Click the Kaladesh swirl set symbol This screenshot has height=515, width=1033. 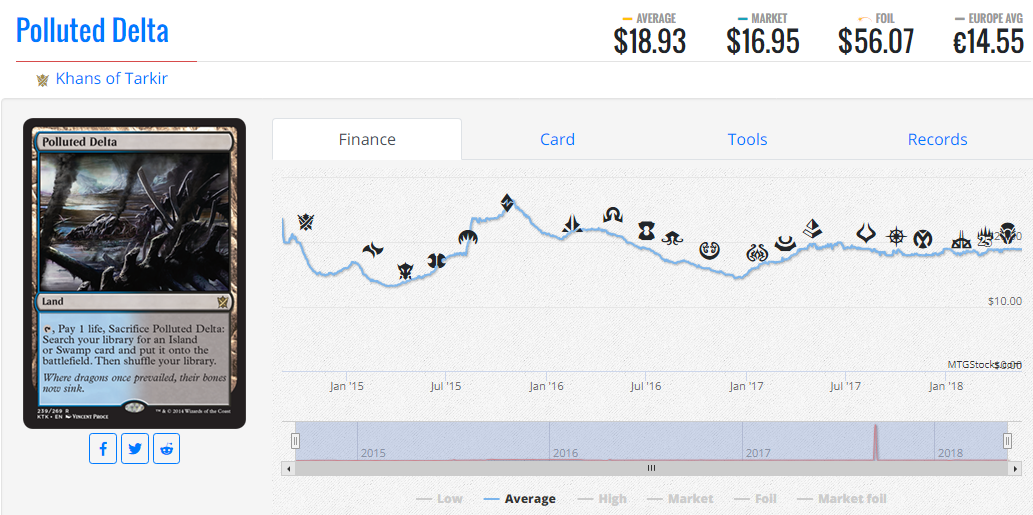(709, 250)
